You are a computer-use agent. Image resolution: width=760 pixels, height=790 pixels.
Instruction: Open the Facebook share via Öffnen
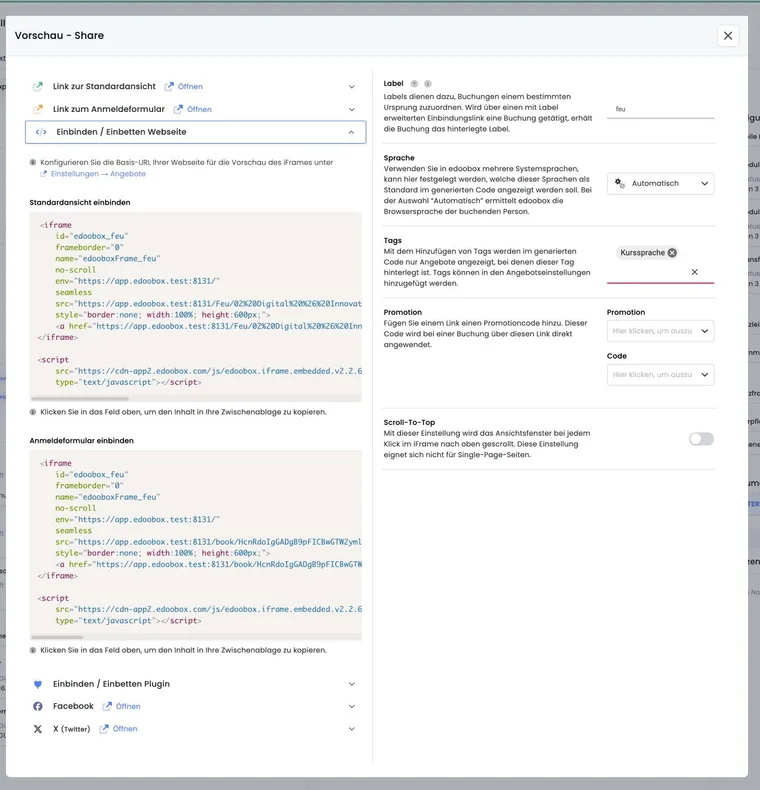128,706
